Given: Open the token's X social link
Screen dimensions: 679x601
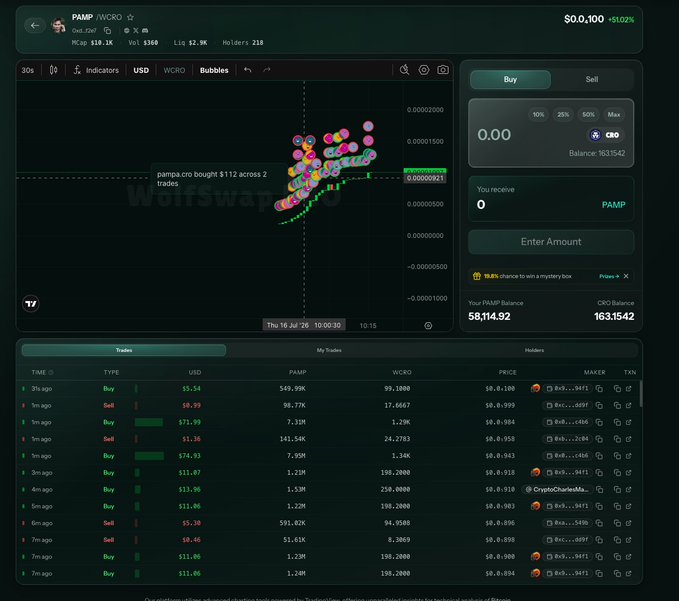Looking at the screenshot, I should coord(136,30).
